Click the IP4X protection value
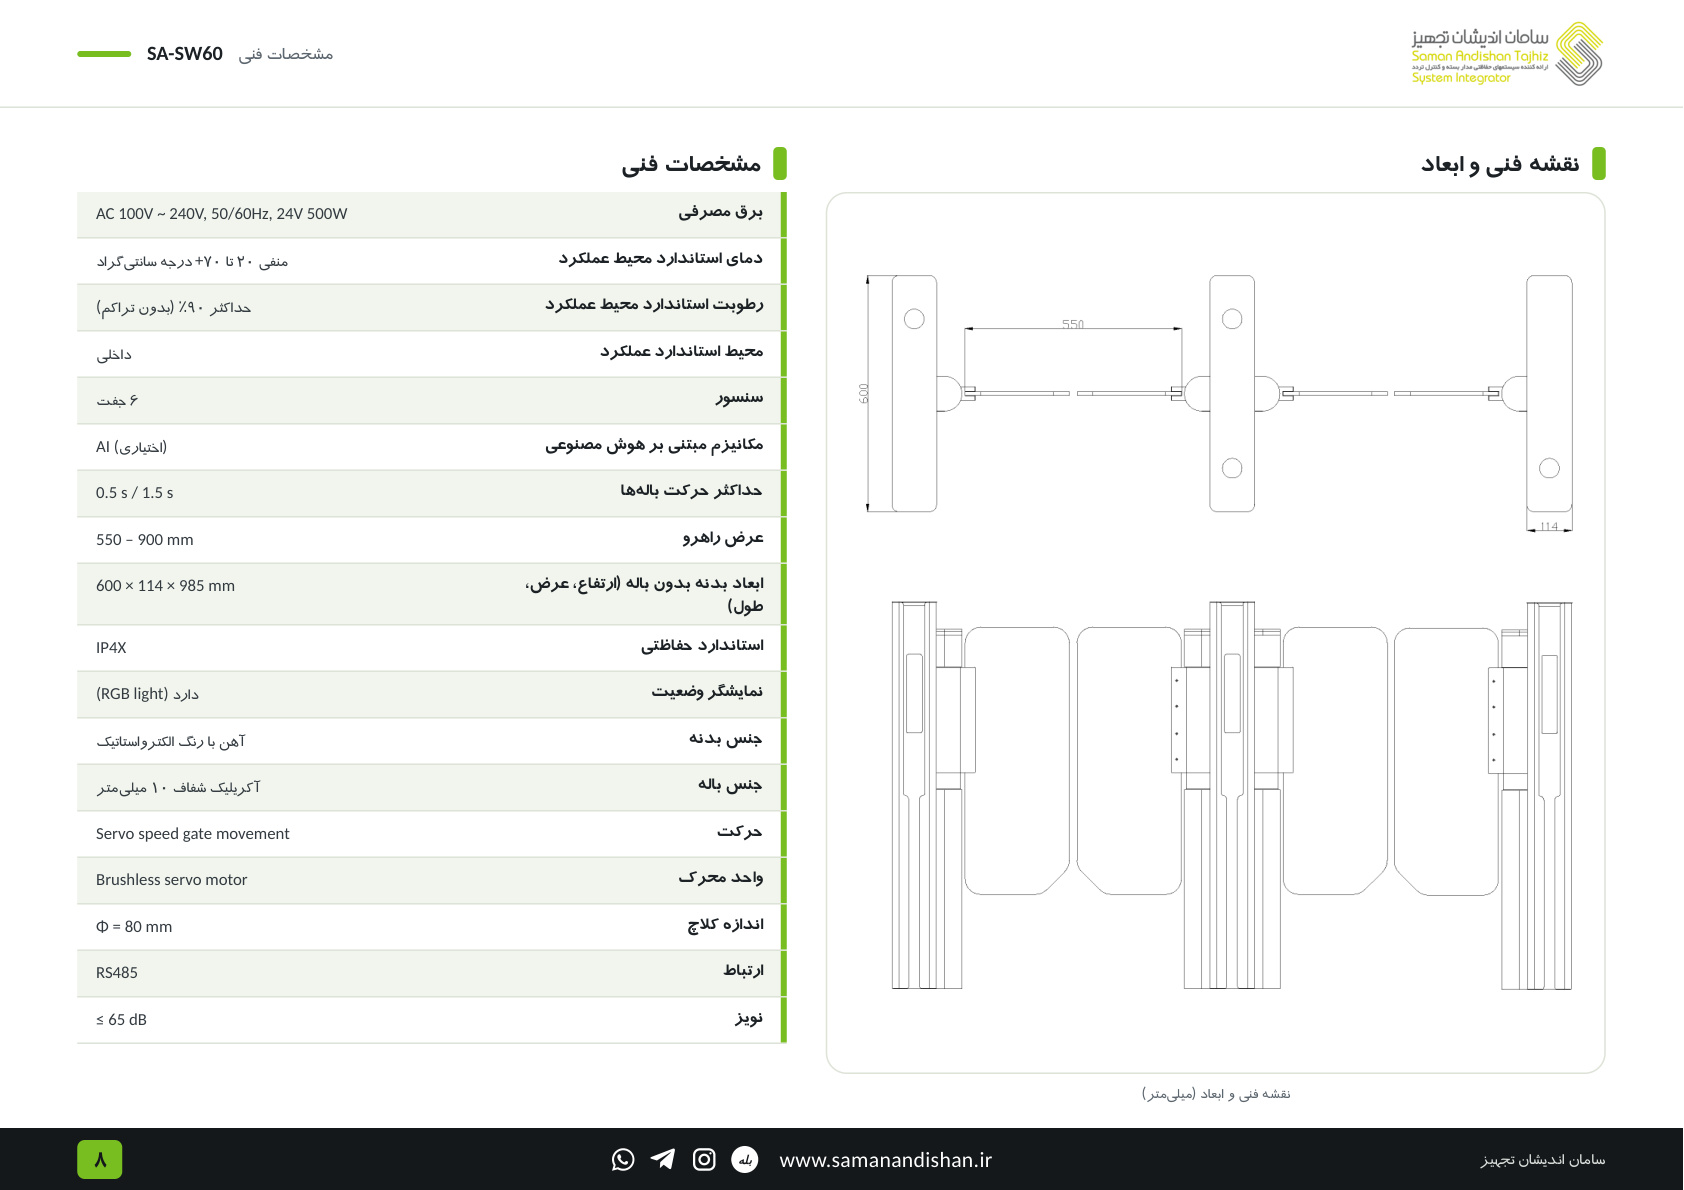The height and width of the screenshot is (1190, 1684). [x=111, y=648]
